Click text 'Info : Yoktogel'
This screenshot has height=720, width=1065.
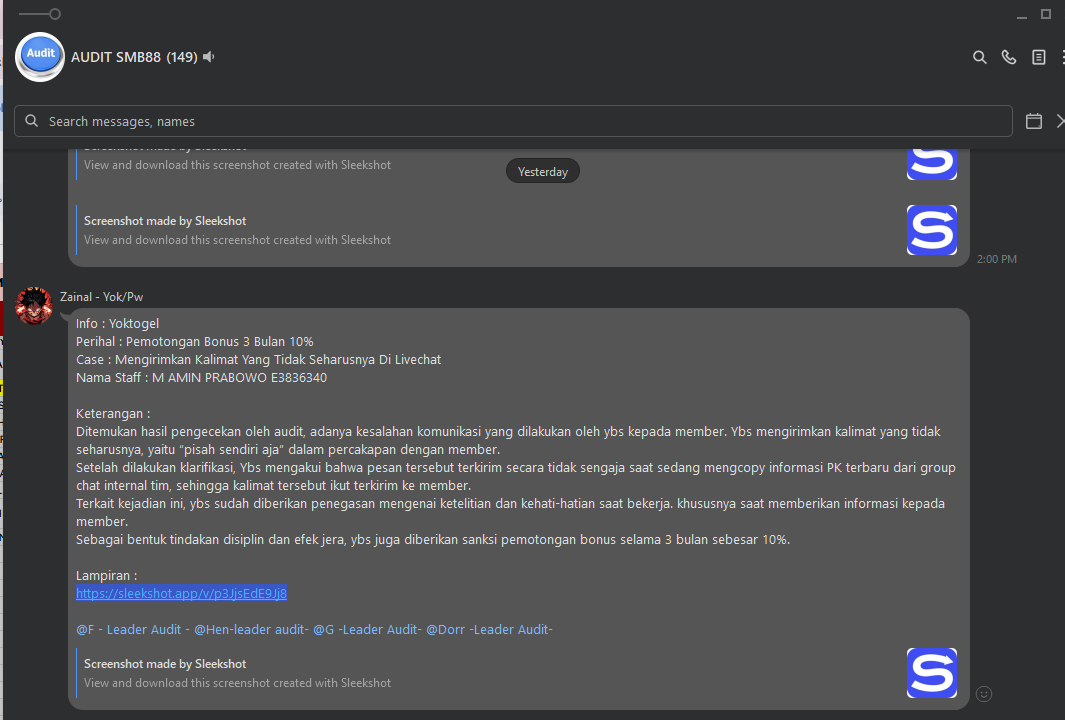pyautogui.click(x=118, y=323)
